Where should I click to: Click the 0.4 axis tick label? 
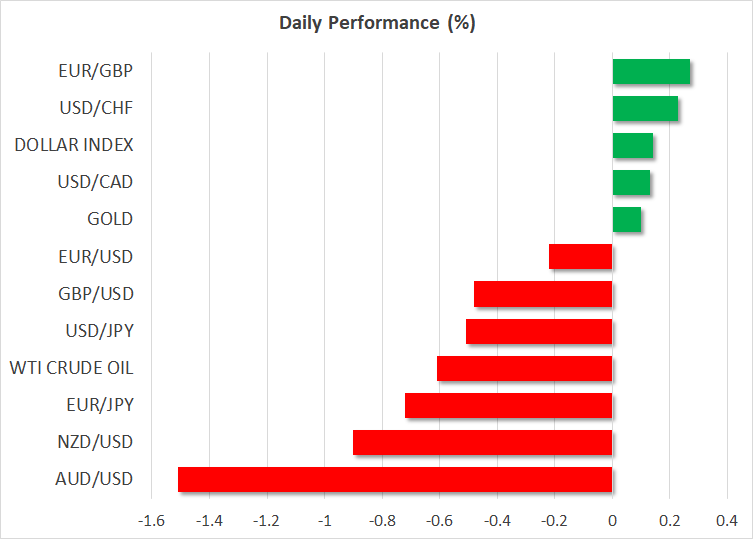pyautogui.click(x=726, y=521)
